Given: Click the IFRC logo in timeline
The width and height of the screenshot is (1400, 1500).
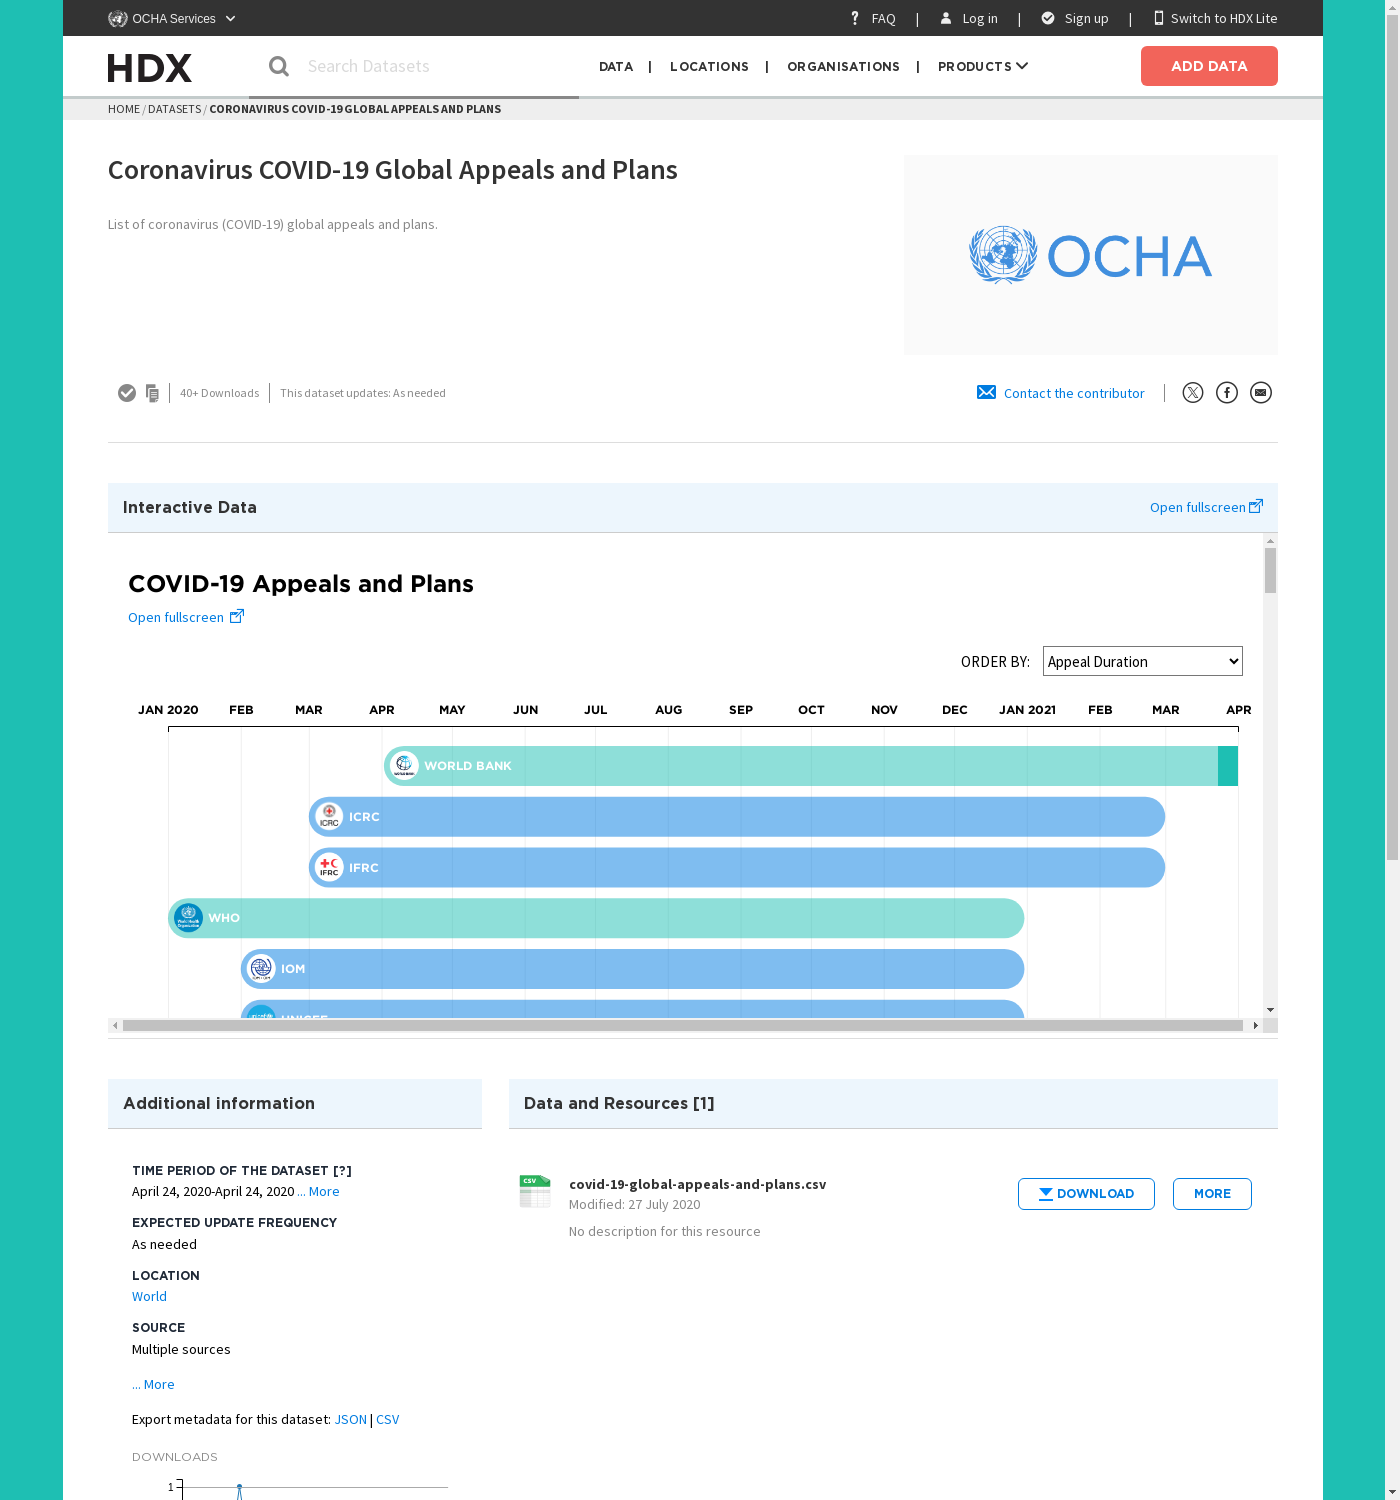Looking at the screenshot, I should [329, 867].
